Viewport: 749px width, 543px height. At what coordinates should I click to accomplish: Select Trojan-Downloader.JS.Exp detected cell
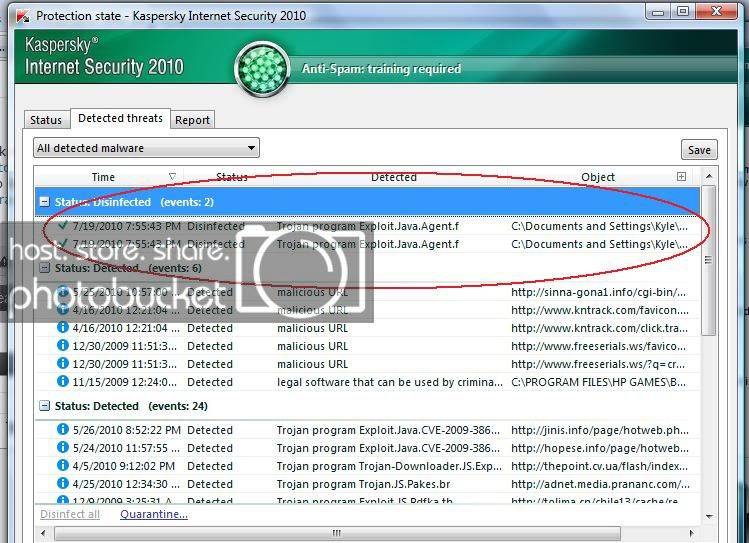click(x=389, y=466)
